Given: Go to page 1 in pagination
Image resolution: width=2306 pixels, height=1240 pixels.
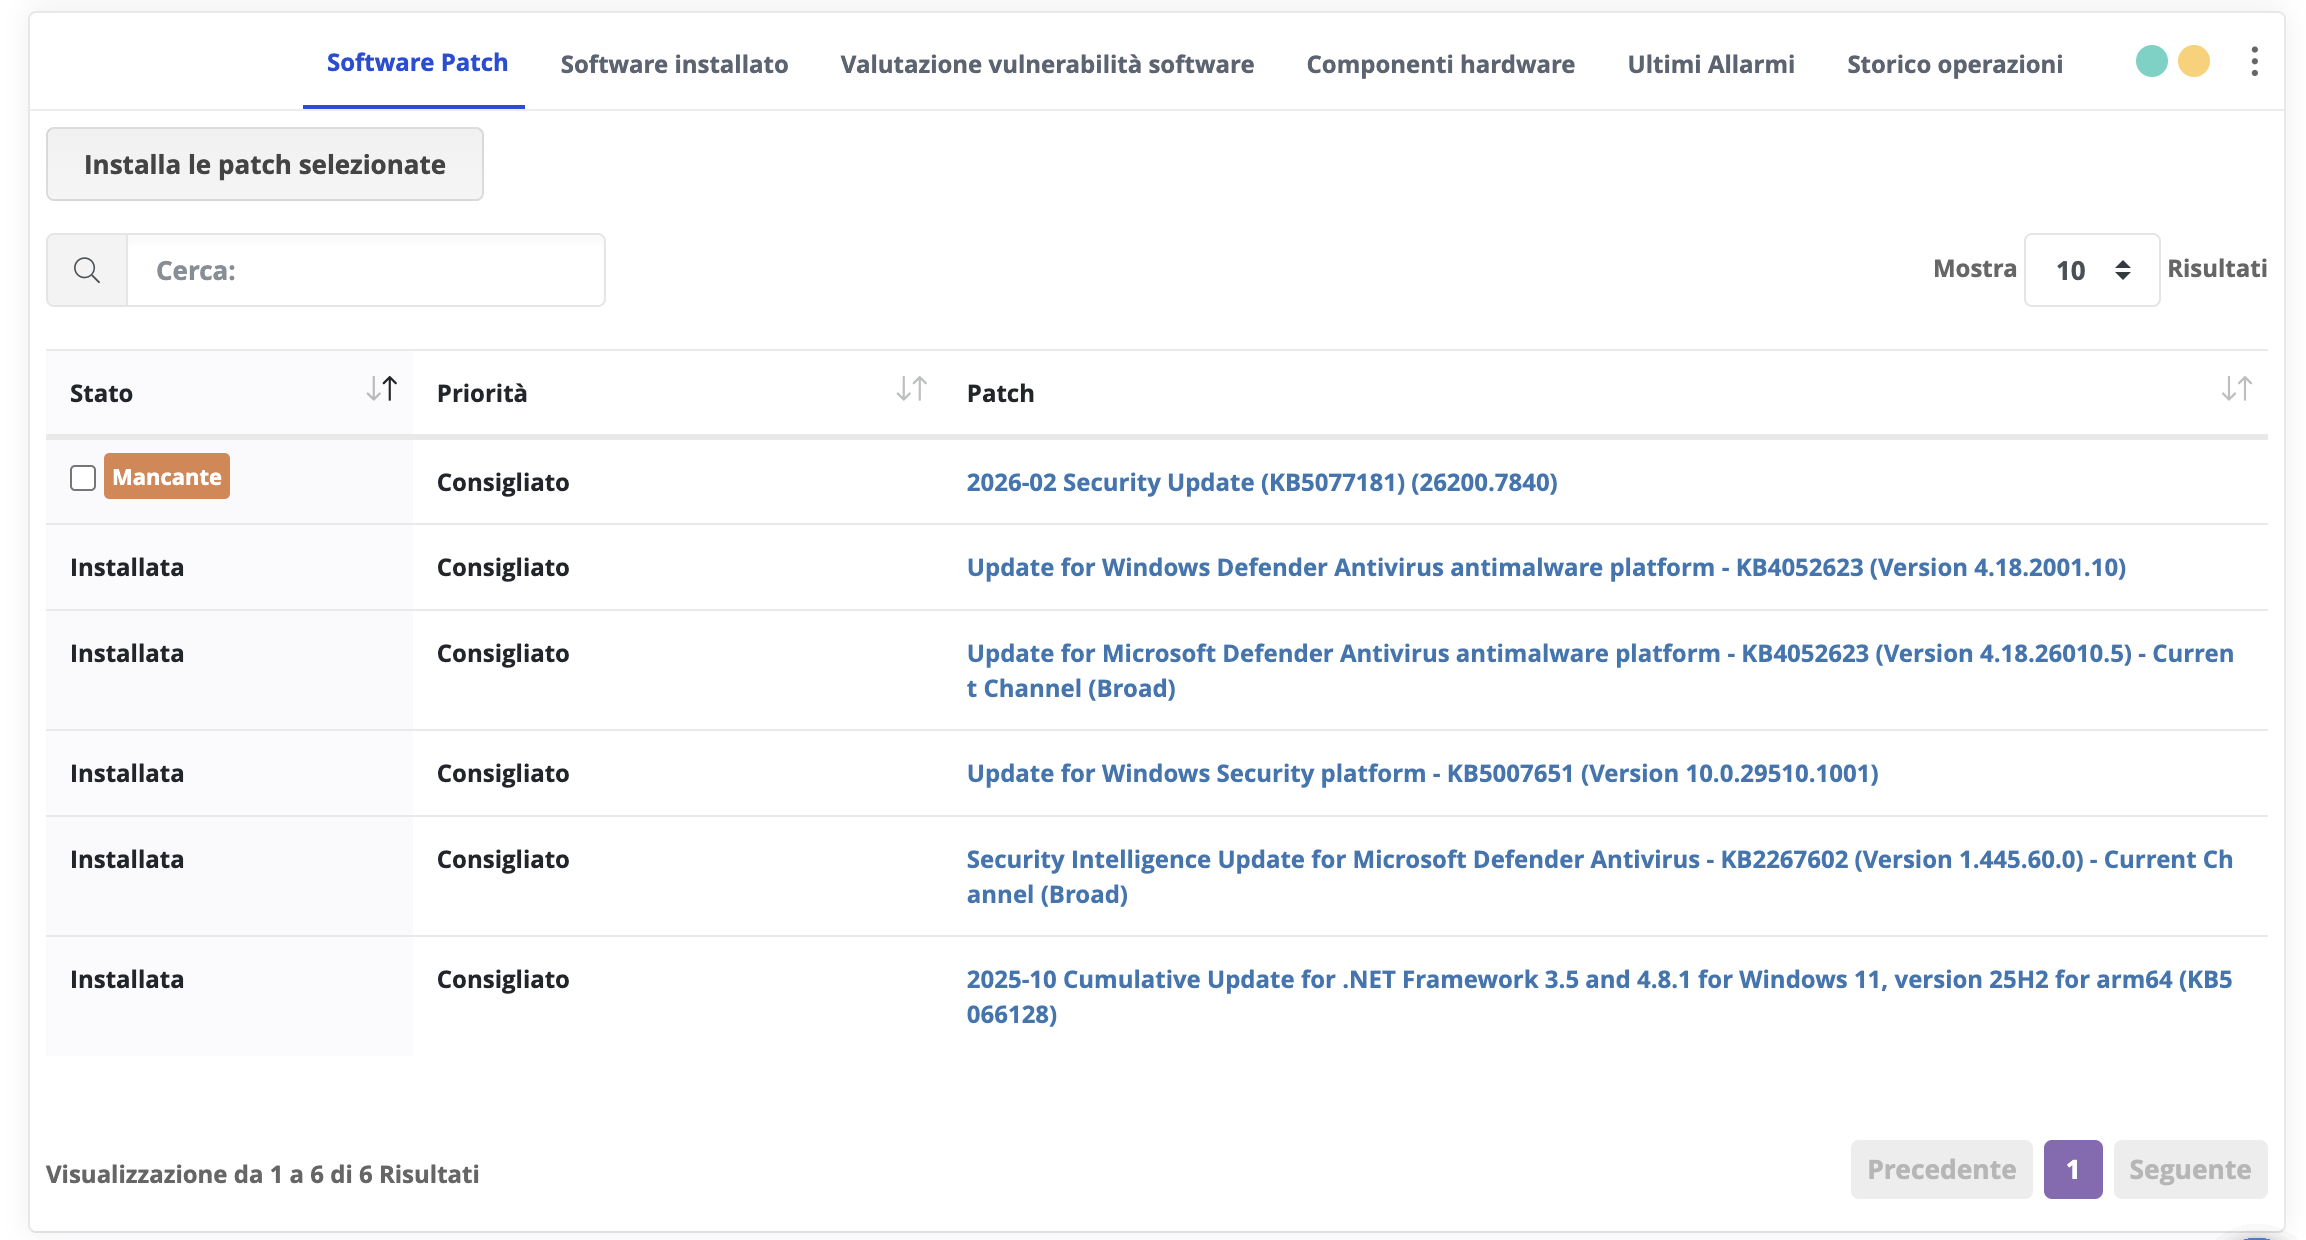Looking at the screenshot, I should pyautogui.click(x=2072, y=1169).
